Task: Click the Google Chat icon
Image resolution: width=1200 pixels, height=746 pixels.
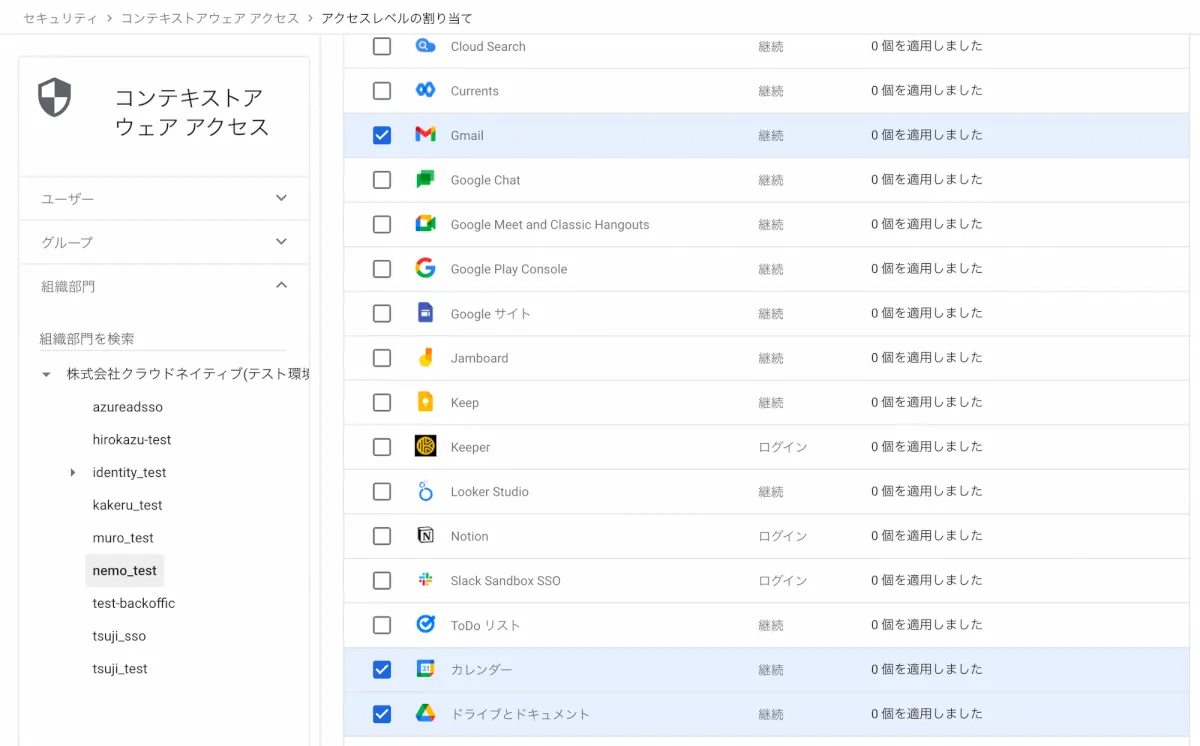Action: coord(425,180)
